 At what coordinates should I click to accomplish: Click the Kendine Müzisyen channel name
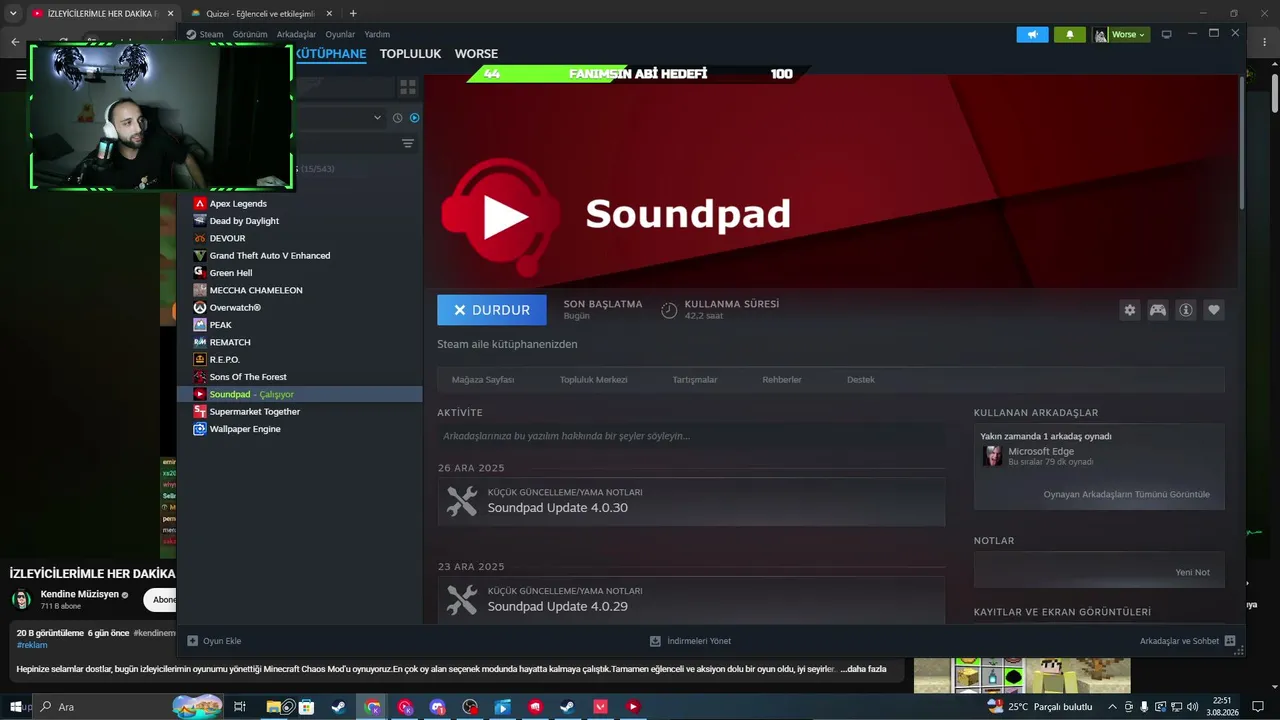point(79,594)
